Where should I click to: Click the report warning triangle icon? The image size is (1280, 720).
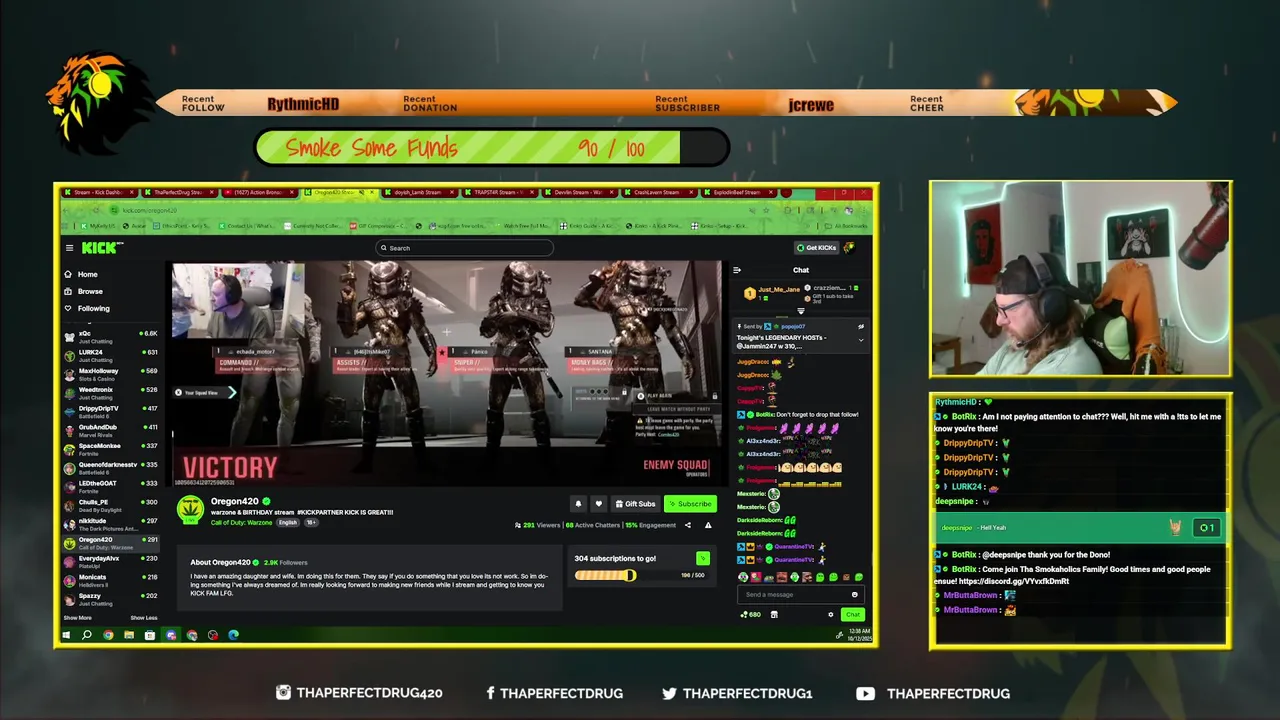[x=708, y=525]
